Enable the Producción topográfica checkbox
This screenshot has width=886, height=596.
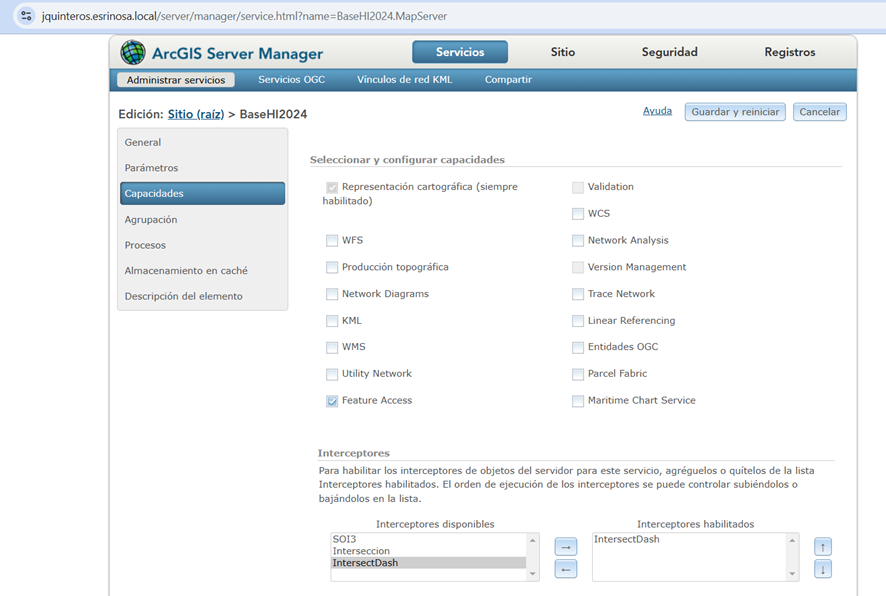(332, 267)
